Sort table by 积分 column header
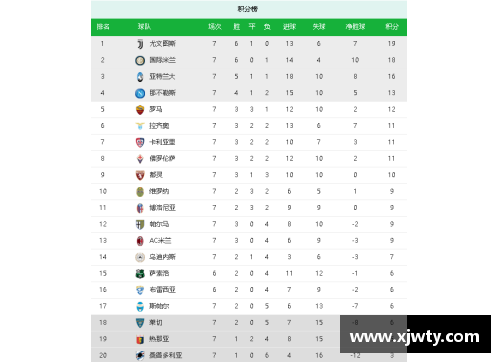Screen dimensions: 500x362 point(392,27)
